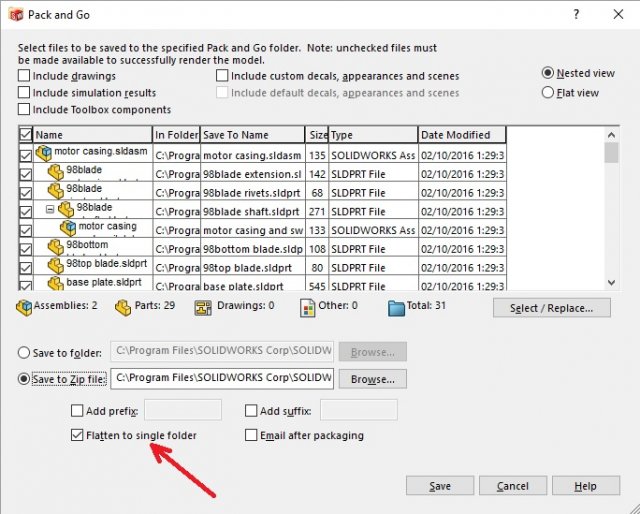Enable Include simulation results checkbox
The width and height of the screenshot is (640, 514).
(24, 92)
